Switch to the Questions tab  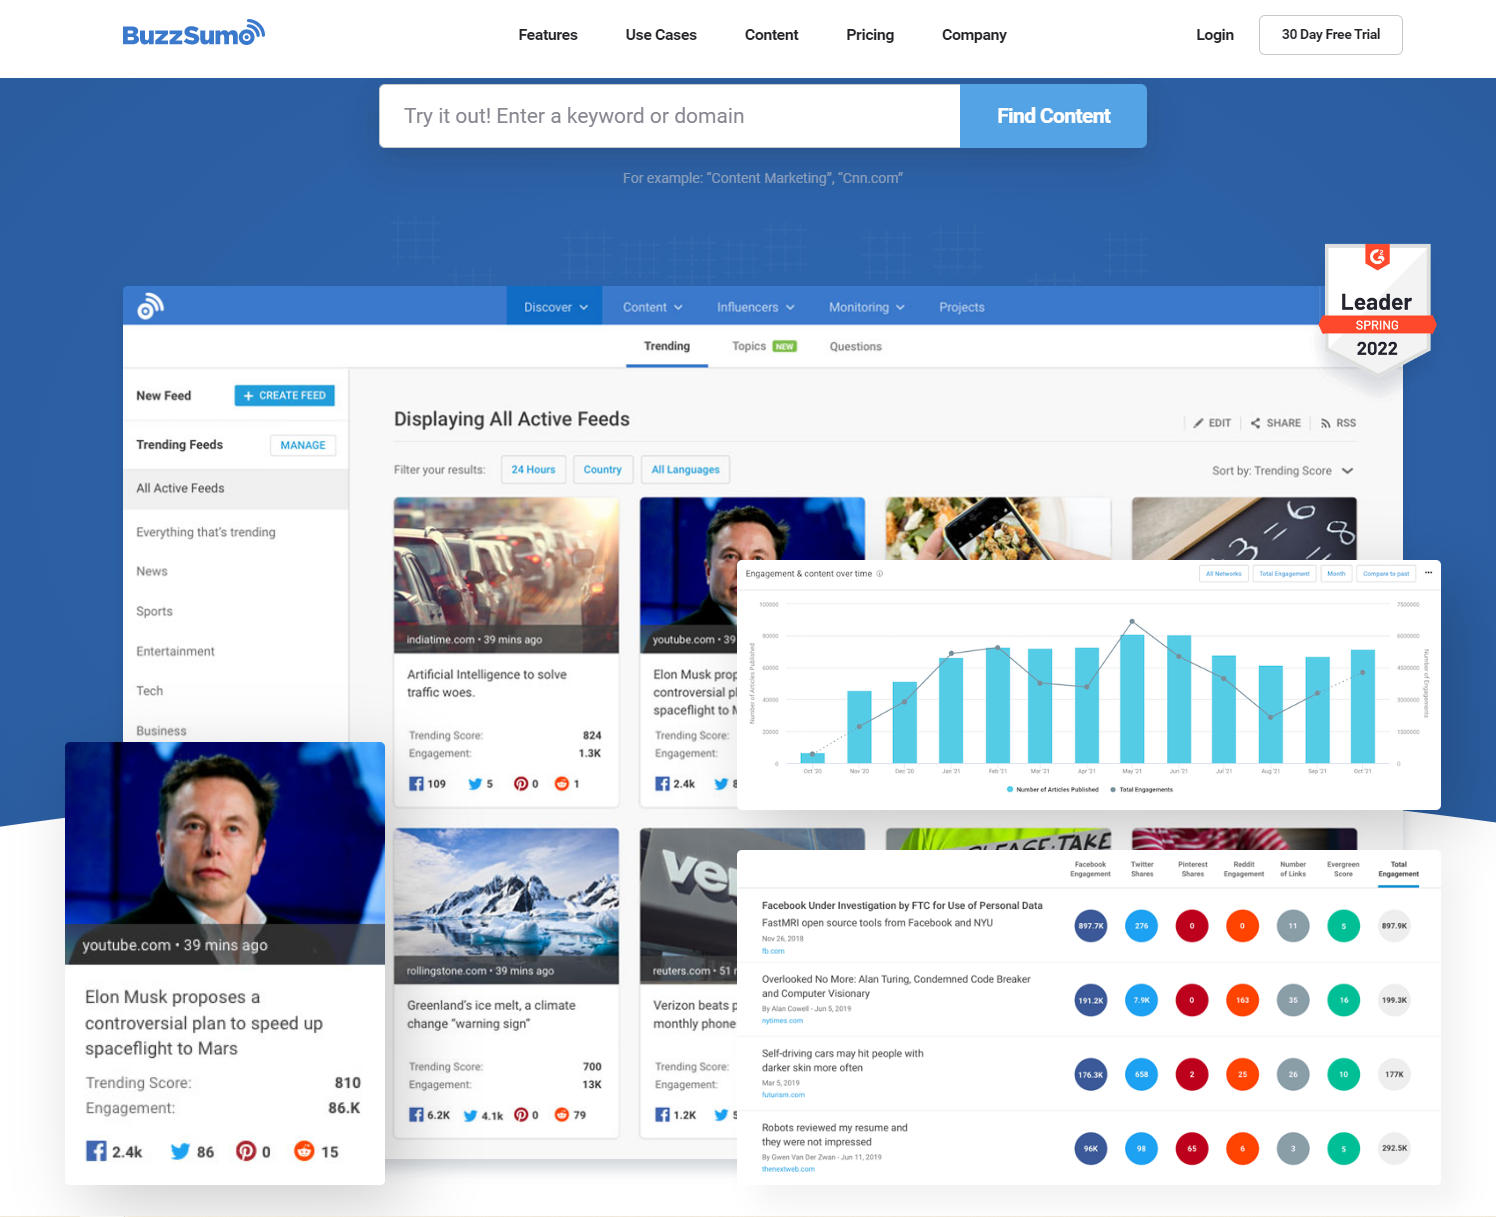pos(855,346)
